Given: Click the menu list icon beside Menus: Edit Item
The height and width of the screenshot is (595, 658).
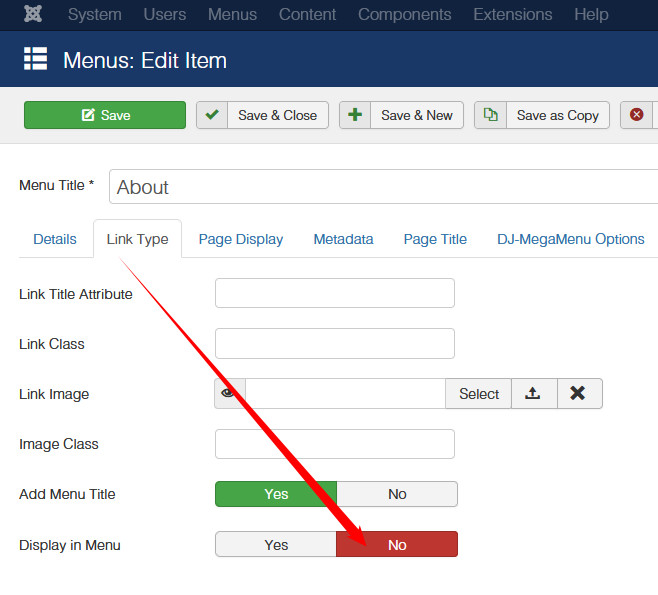Looking at the screenshot, I should 35,58.
